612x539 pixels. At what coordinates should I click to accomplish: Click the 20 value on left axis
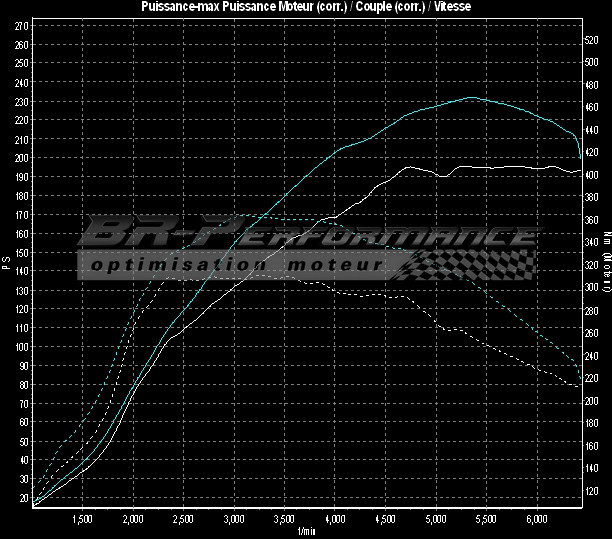tap(24, 497)
